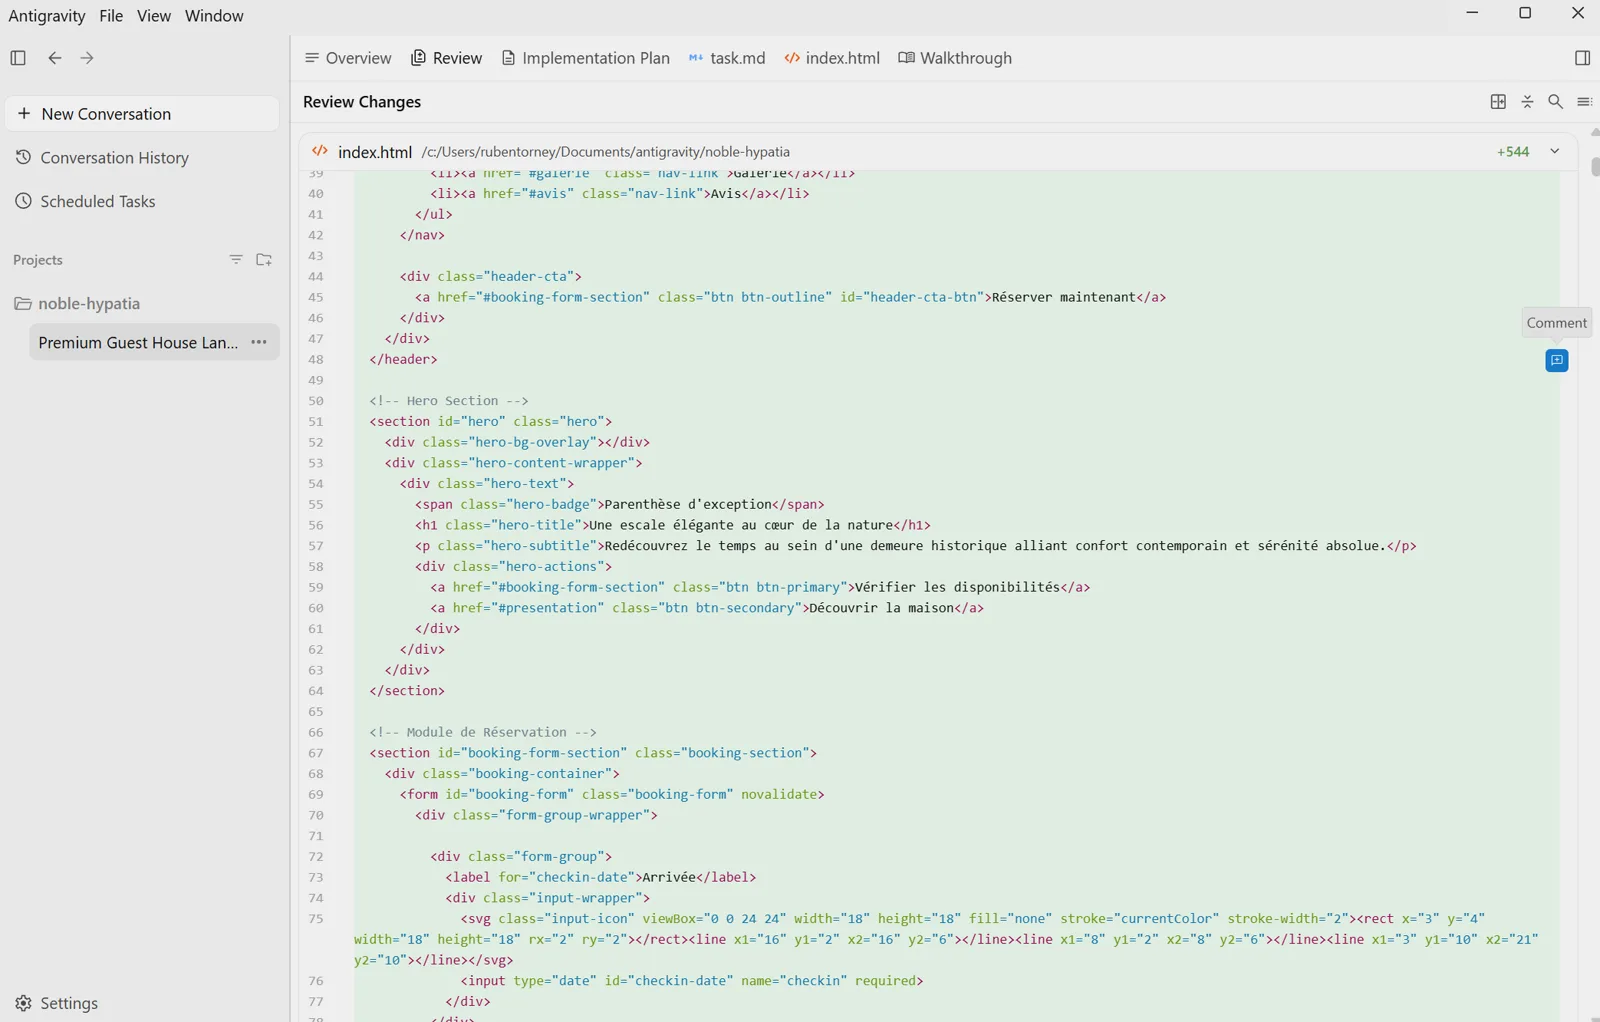This screenshot has width=1600, height=1022.
Task: Collapse all files in Review Changes
Action: coord(1527,102)
